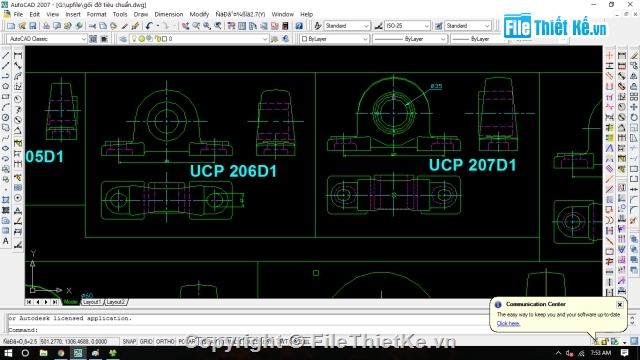Expand the AutoCAD Classic workspace dropdown
This screenshot has height=360, width=640.
point(47,39)
